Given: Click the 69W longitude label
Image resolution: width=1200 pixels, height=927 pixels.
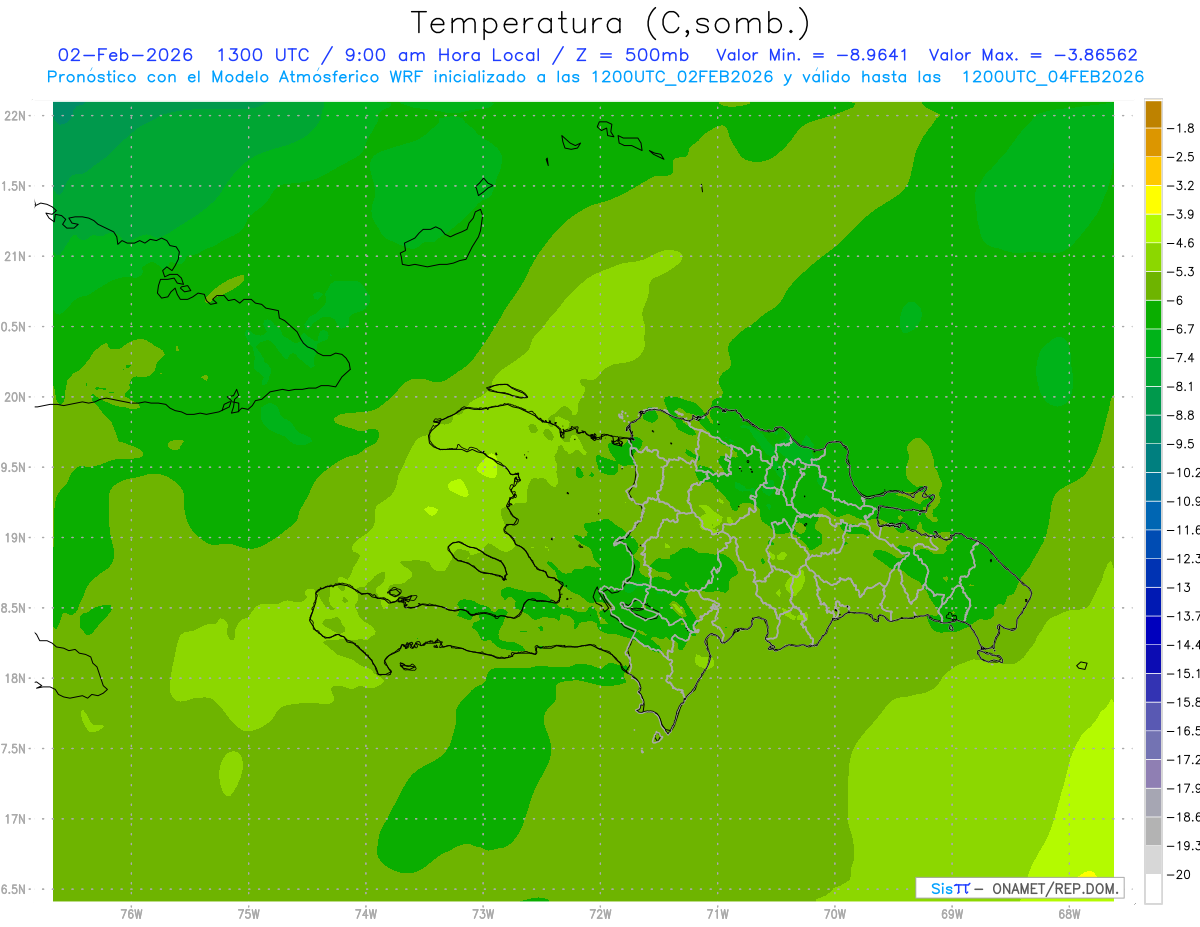Looking at the screenshot, I should click(x=951, y=914).
